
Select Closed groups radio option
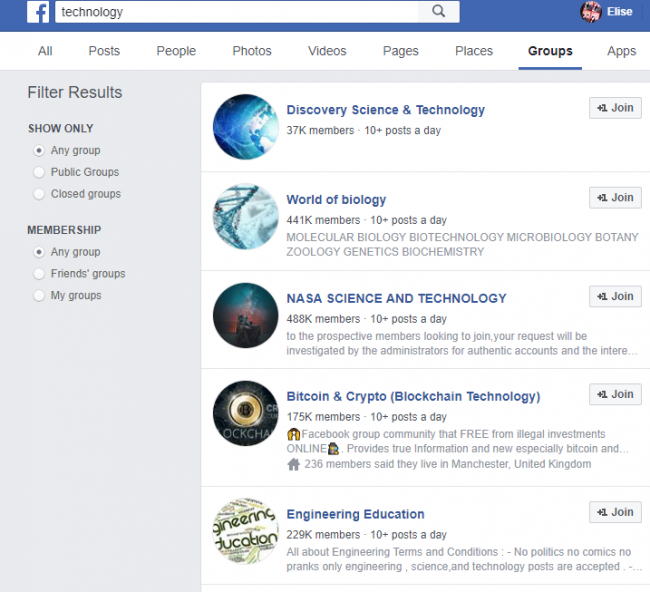click(x=39, y=194)
